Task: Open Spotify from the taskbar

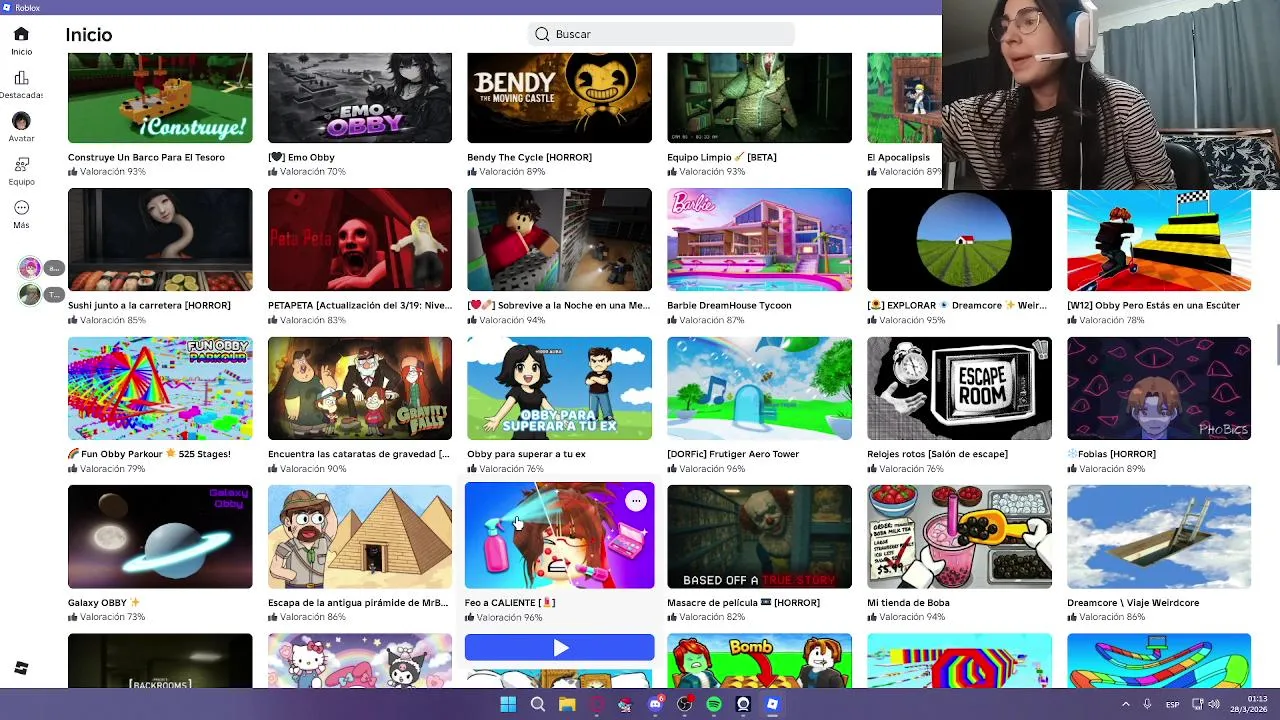Action: (714, 704)
